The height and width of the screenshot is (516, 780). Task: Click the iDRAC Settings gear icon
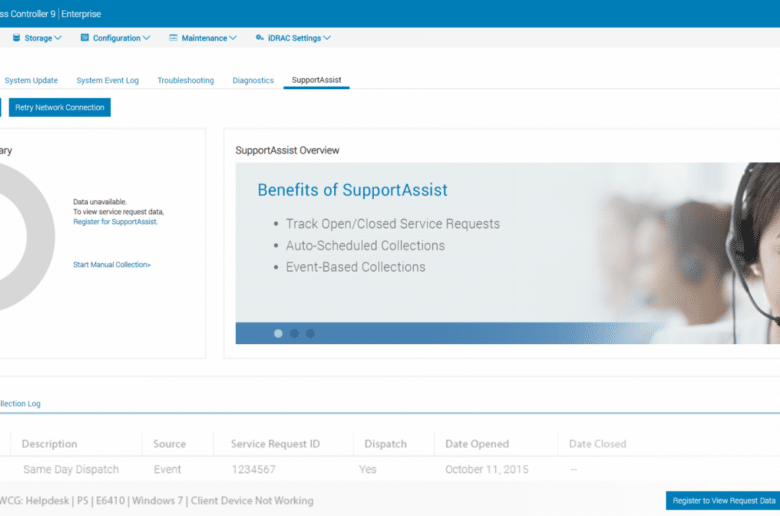[x=259, y=38]
